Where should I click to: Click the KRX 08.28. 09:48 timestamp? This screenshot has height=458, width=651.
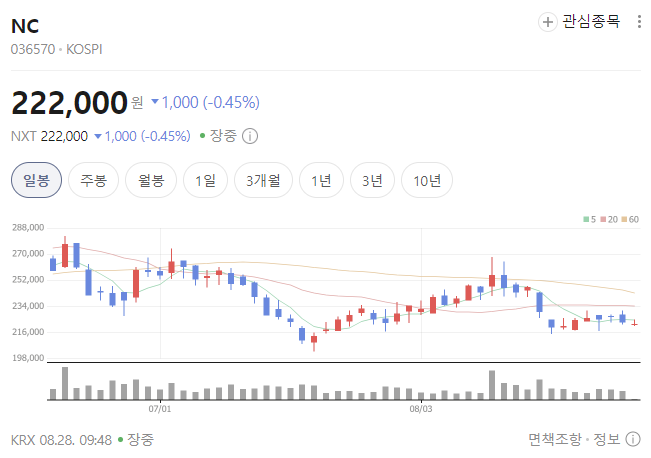coord(61,440)
